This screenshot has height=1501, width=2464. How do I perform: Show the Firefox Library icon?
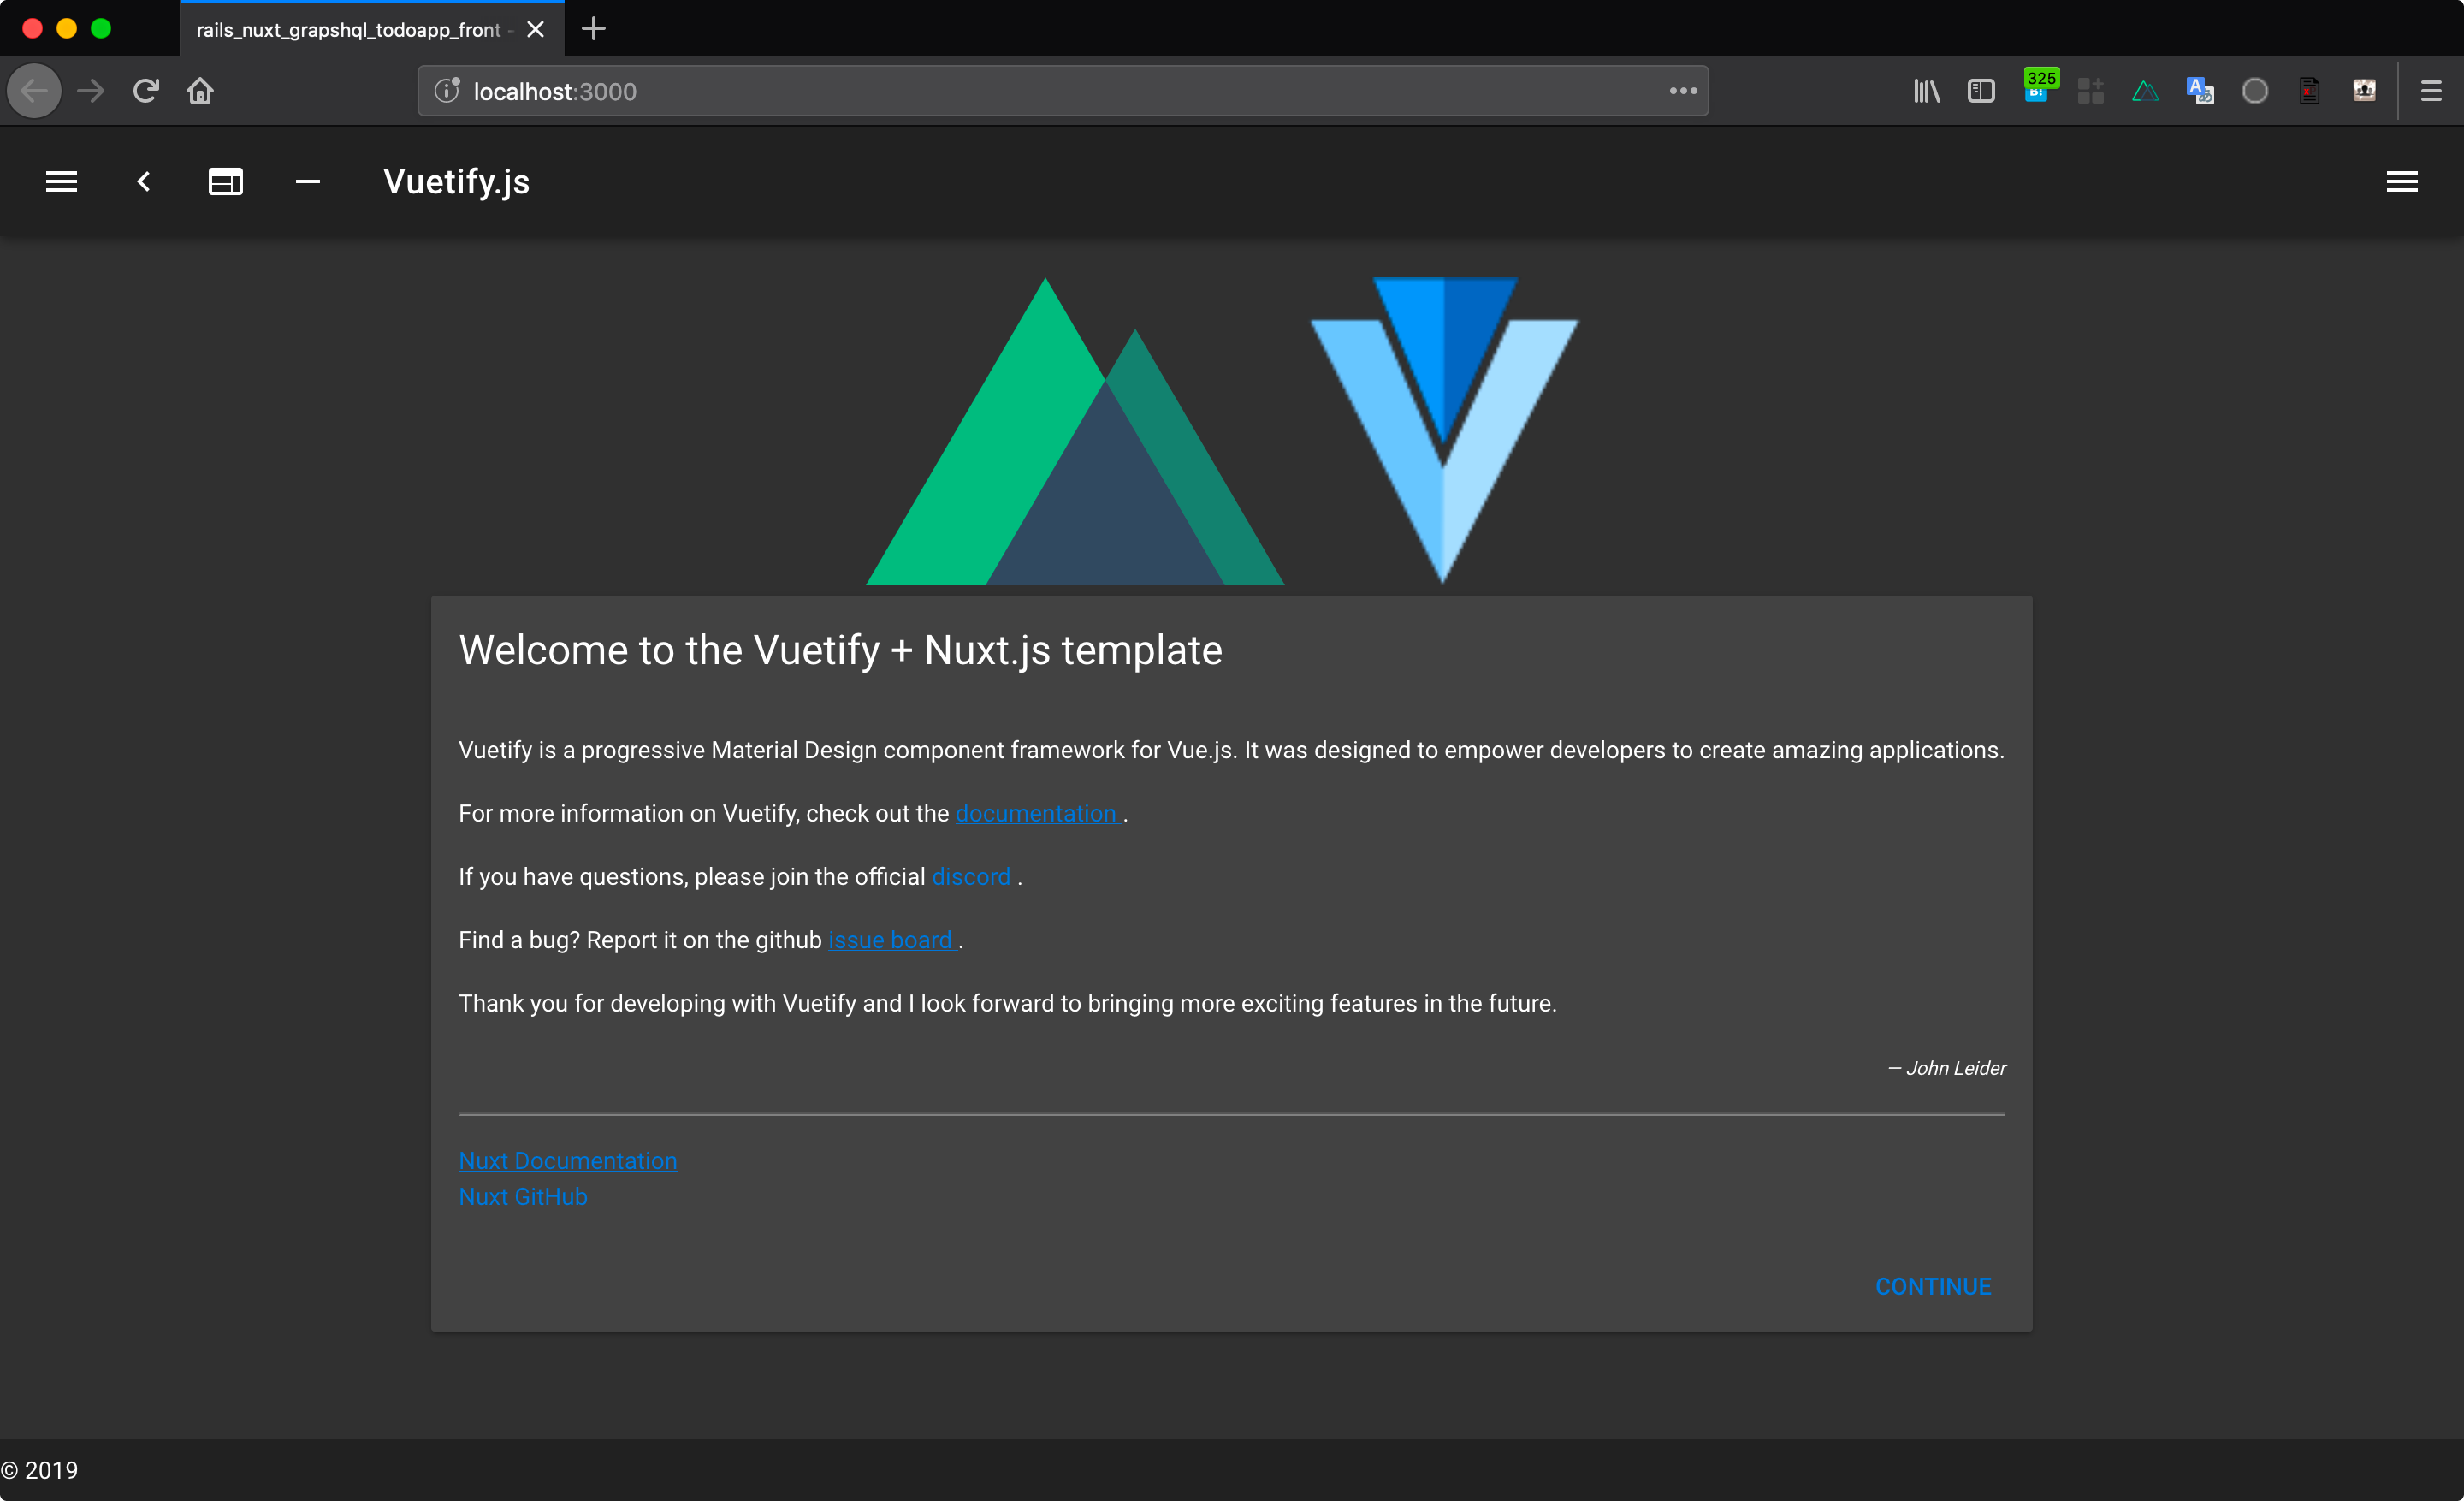point(1926,91)
